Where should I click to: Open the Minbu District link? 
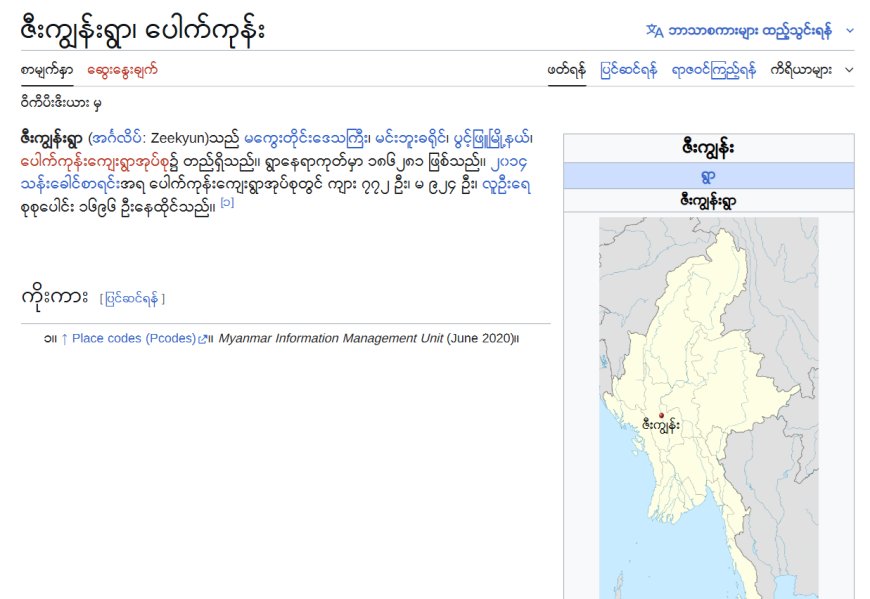point(411,138)
